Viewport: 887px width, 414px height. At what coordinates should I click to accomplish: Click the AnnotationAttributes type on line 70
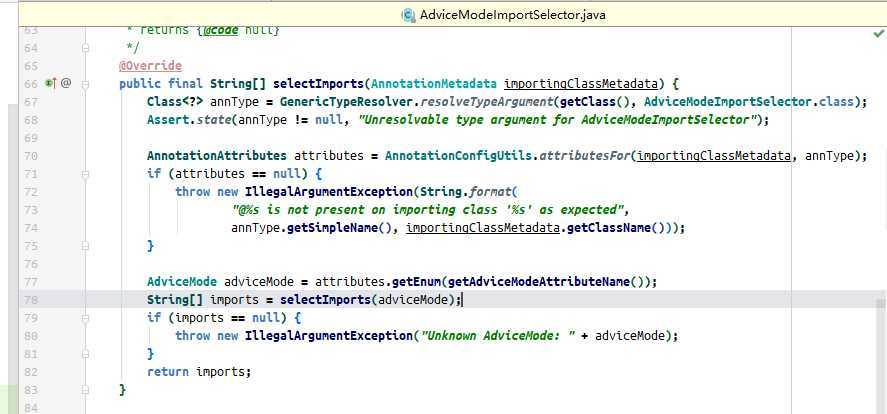point(217,156)
